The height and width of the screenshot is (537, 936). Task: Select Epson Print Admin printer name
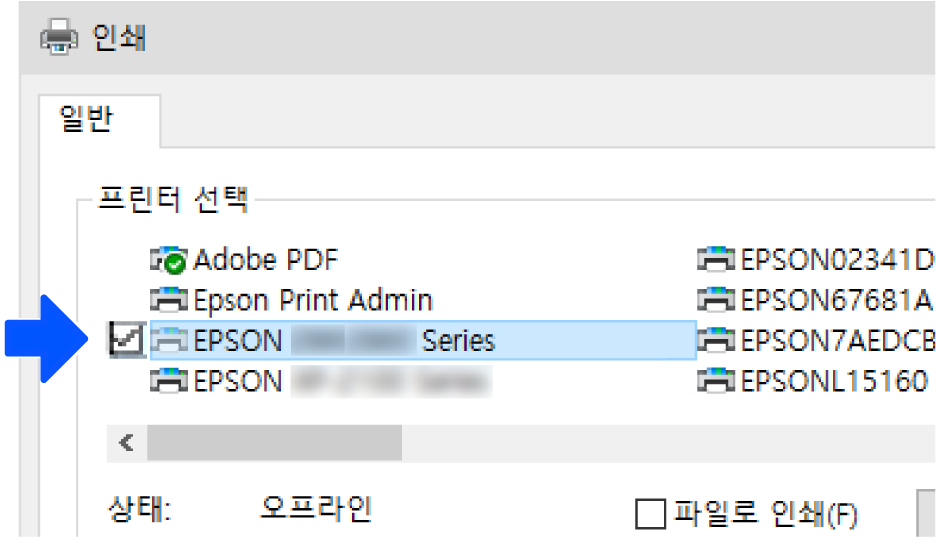[x=313, y=299]
